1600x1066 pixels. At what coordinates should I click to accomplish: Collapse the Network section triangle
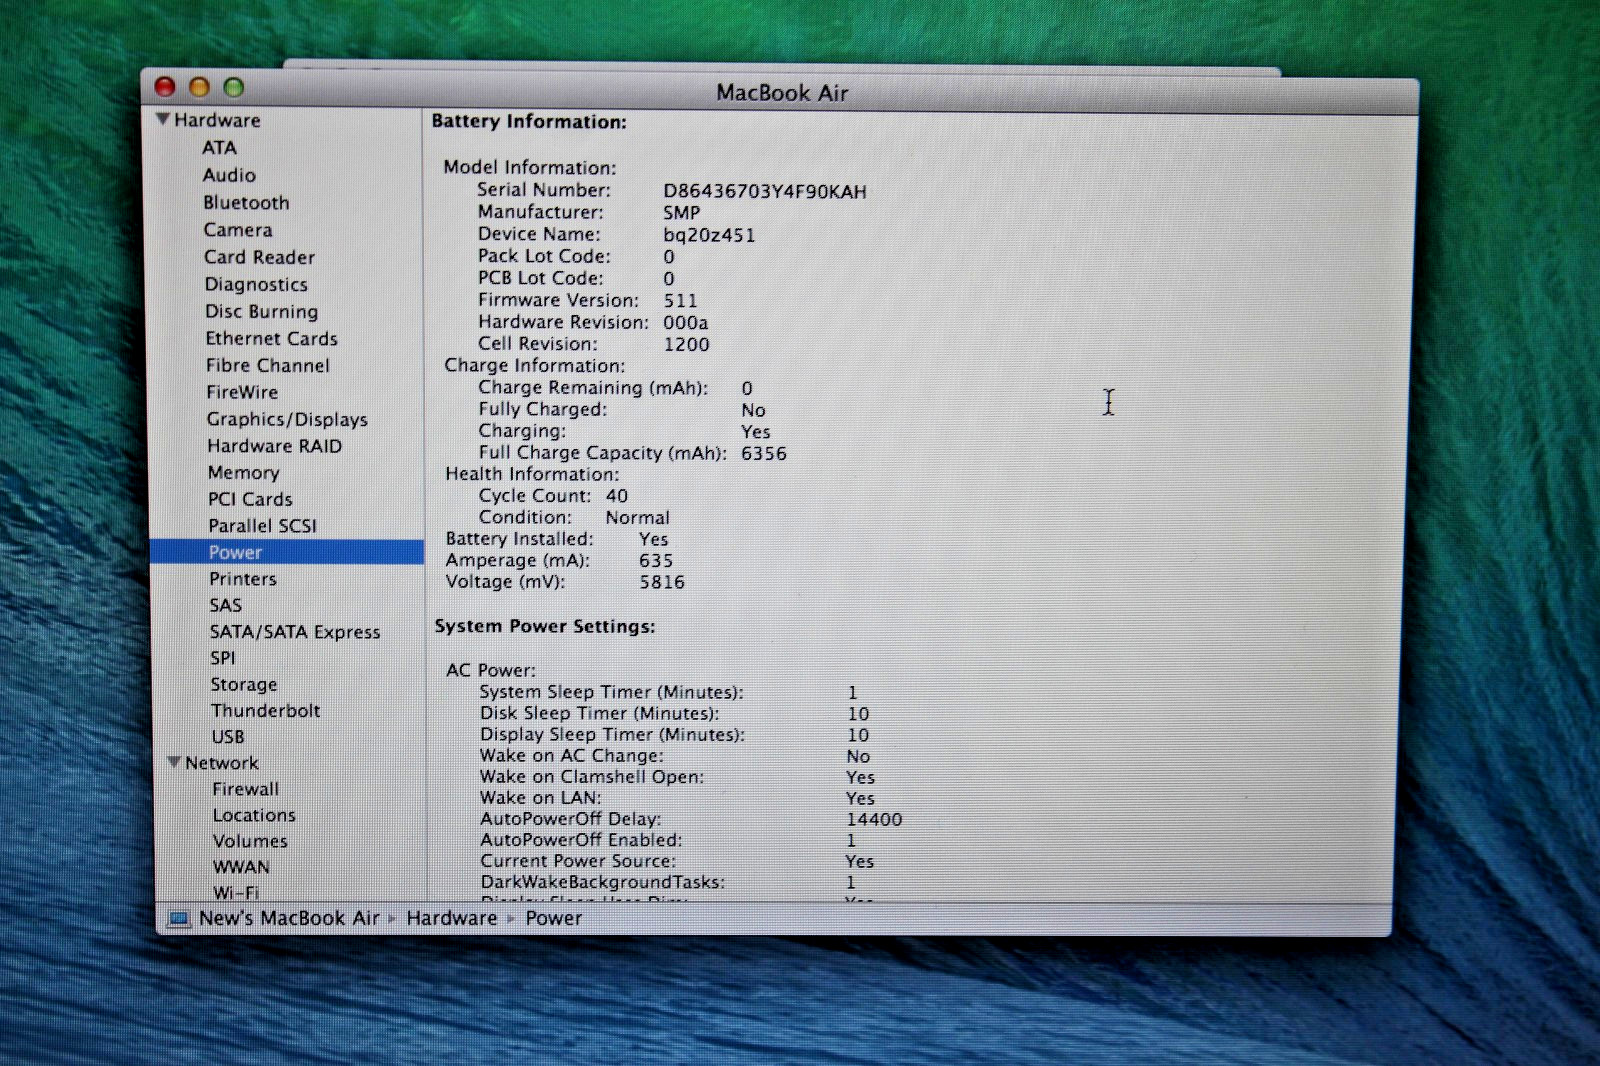point(174,762)
